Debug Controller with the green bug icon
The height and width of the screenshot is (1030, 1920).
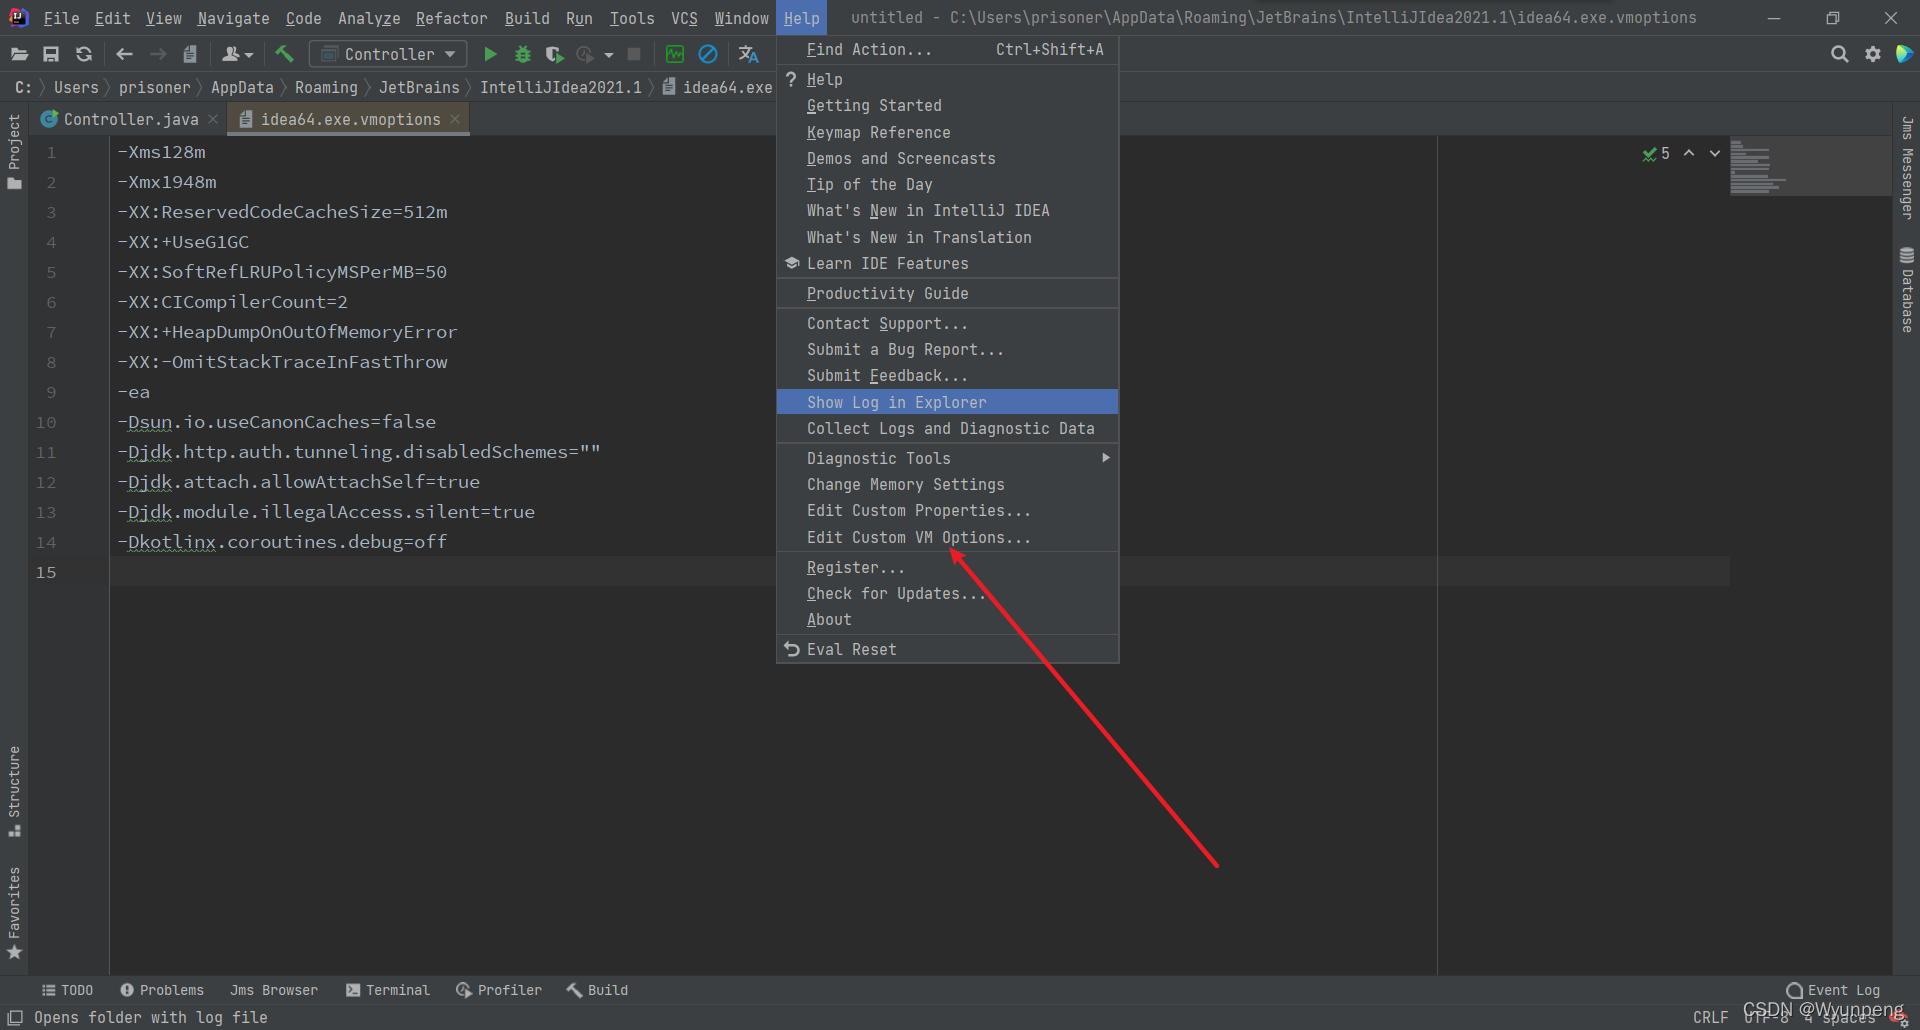click(522, 54)
